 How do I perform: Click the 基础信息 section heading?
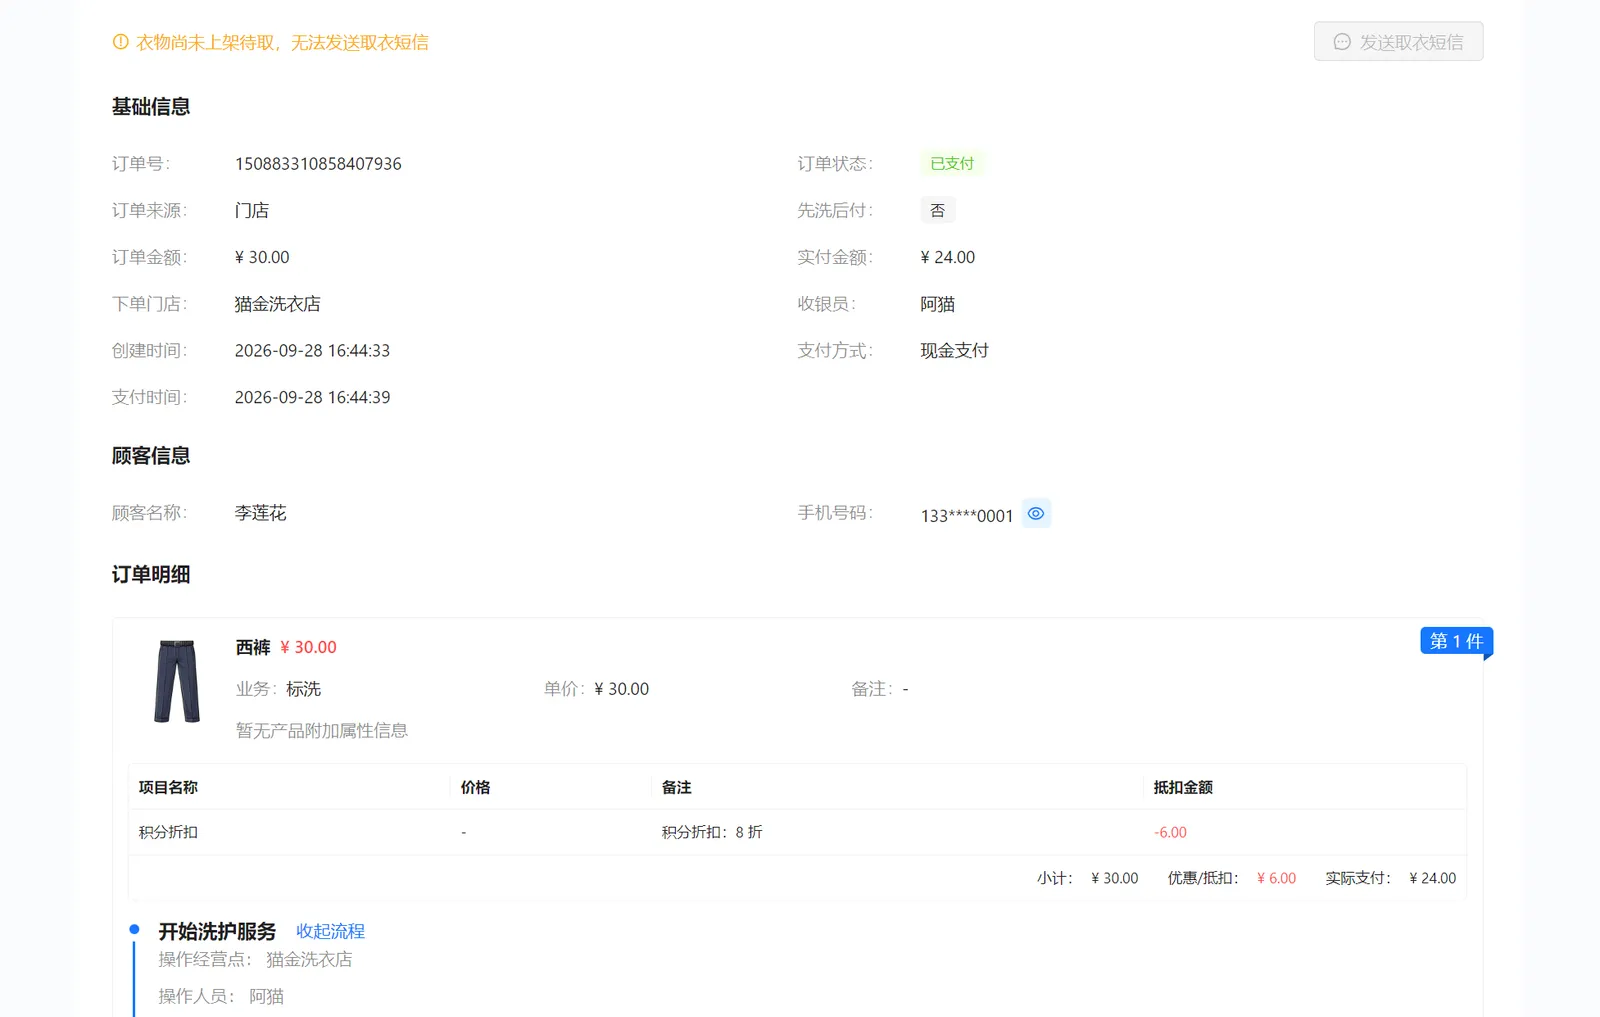pos(151,107)
